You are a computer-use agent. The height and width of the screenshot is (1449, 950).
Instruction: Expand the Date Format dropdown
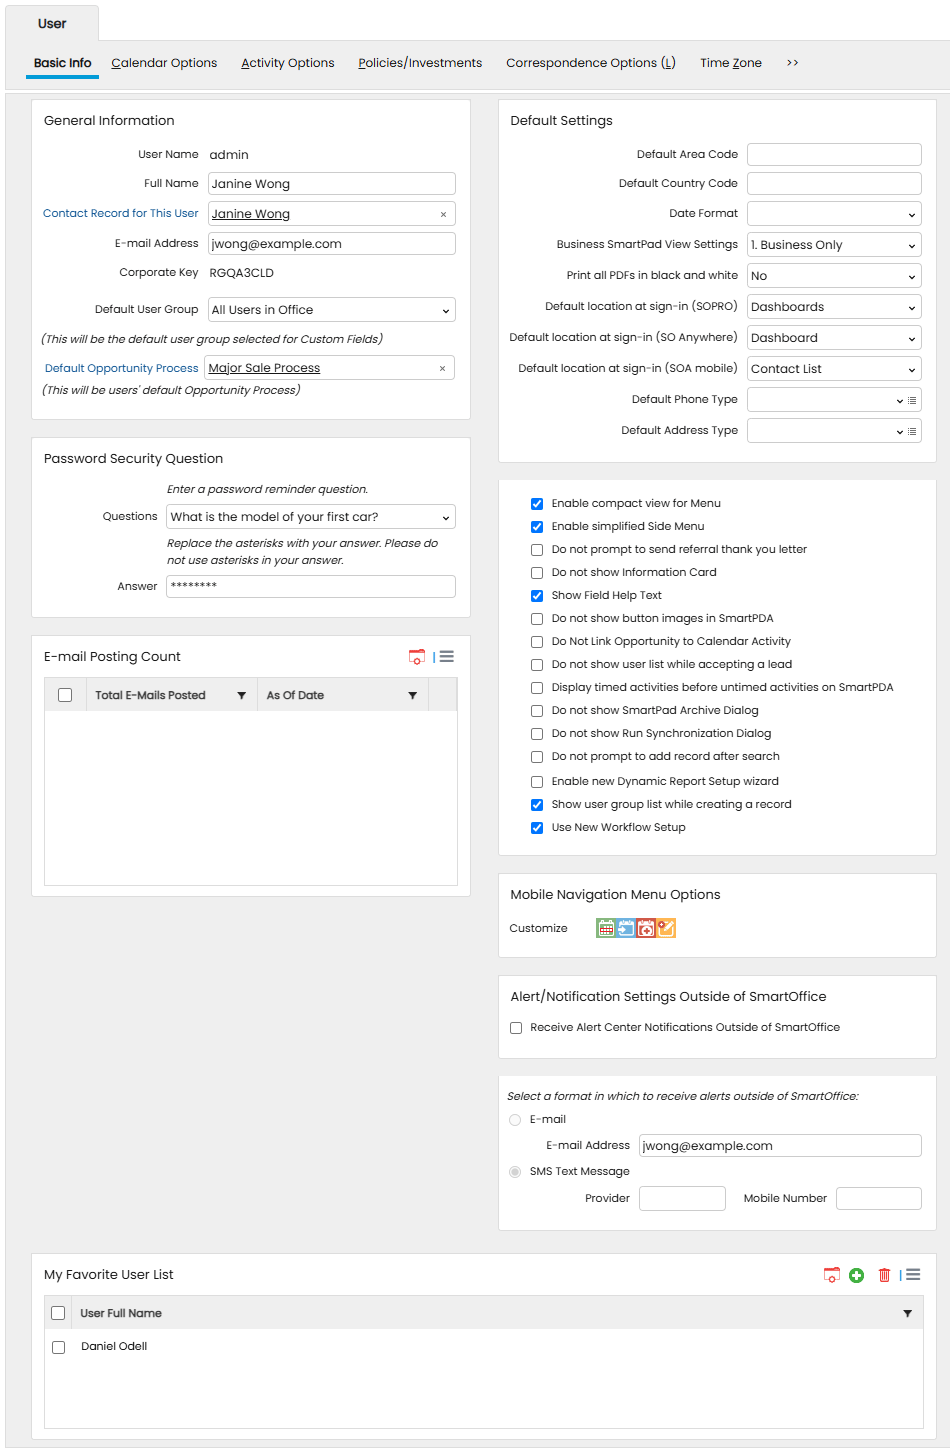tap(834, 214)
